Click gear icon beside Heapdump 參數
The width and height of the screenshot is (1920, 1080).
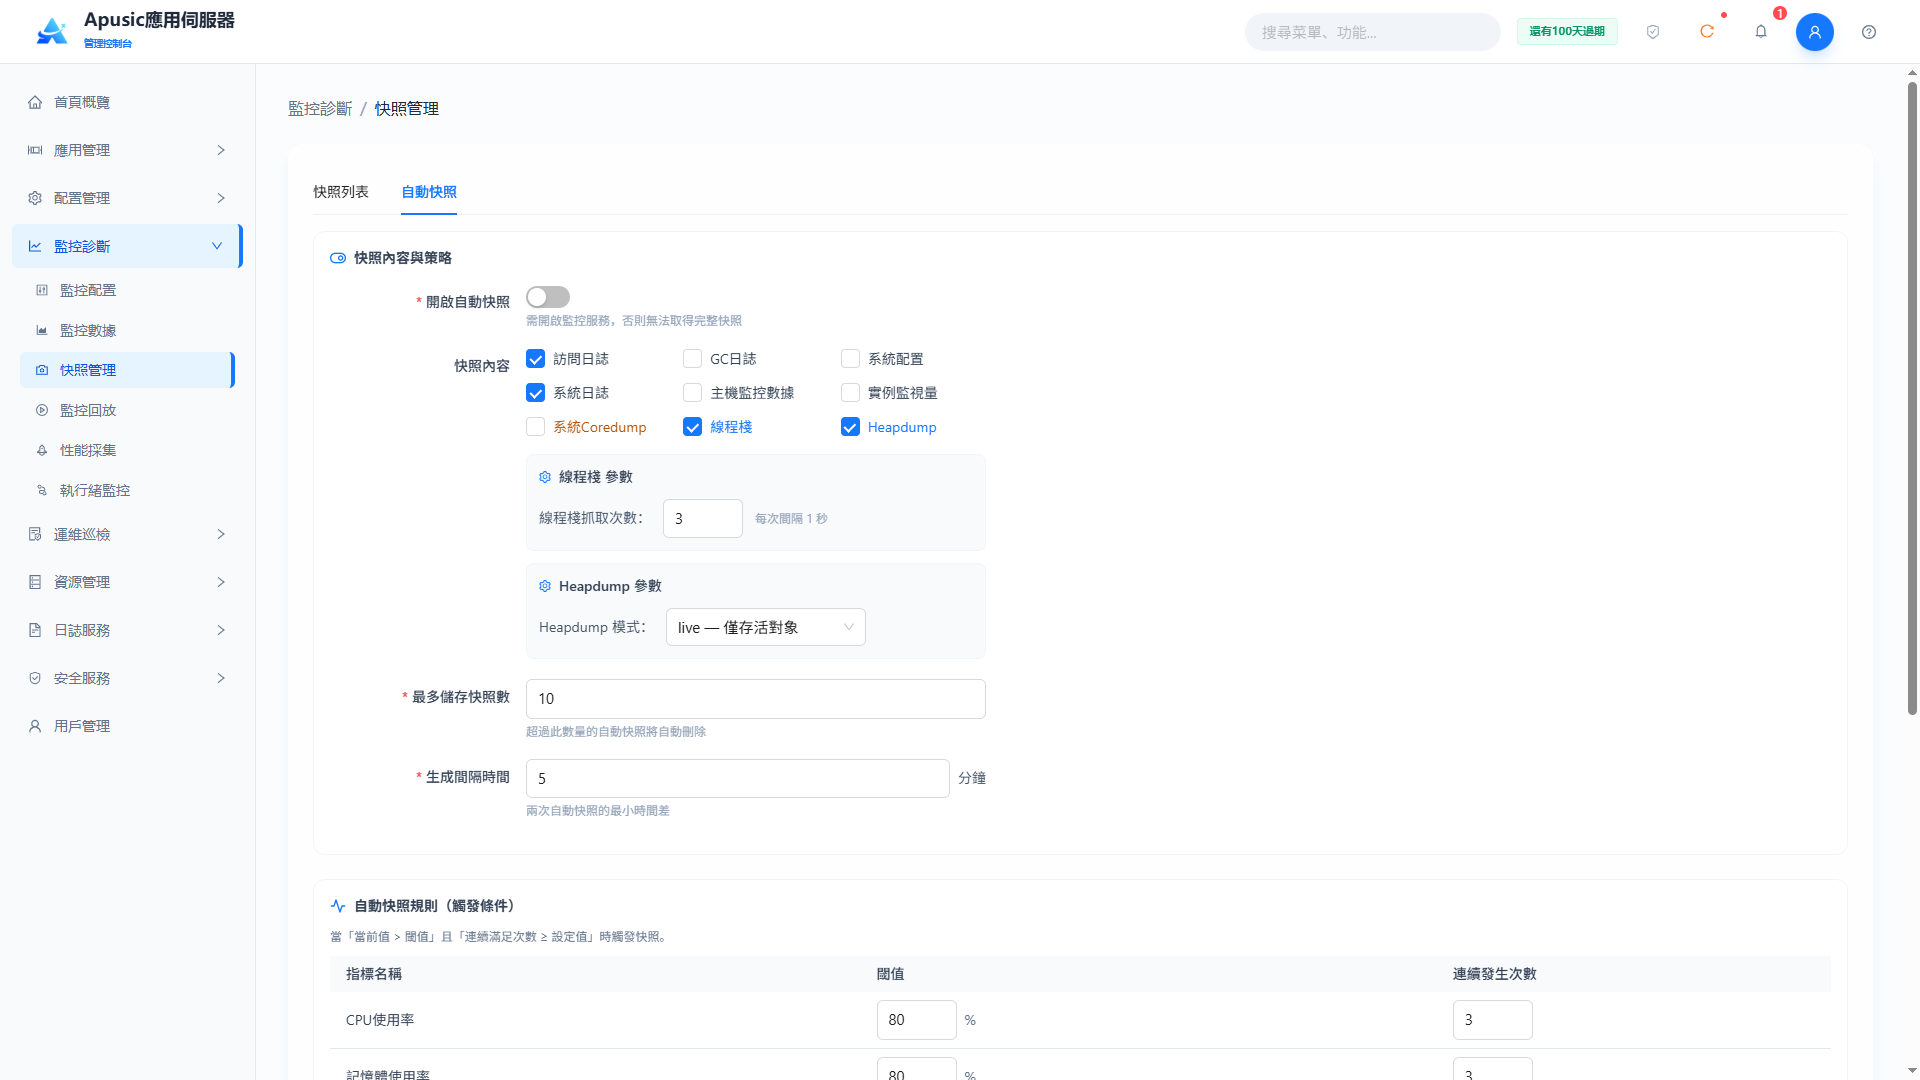point(545,586)
